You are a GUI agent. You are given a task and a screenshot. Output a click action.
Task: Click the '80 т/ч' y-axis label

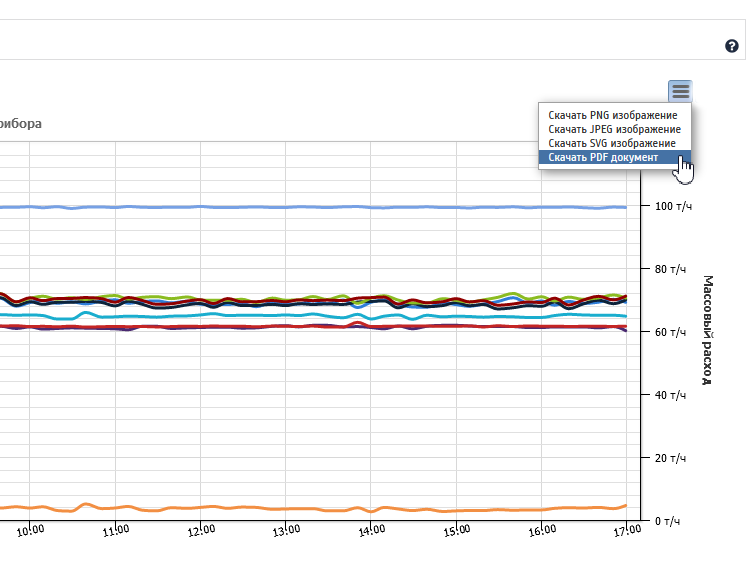coord(670,269)
